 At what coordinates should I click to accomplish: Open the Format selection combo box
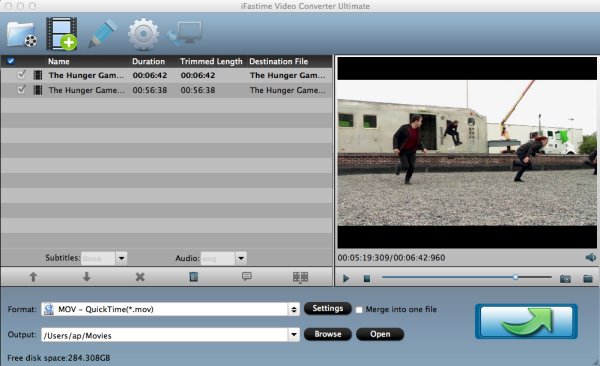171,309
